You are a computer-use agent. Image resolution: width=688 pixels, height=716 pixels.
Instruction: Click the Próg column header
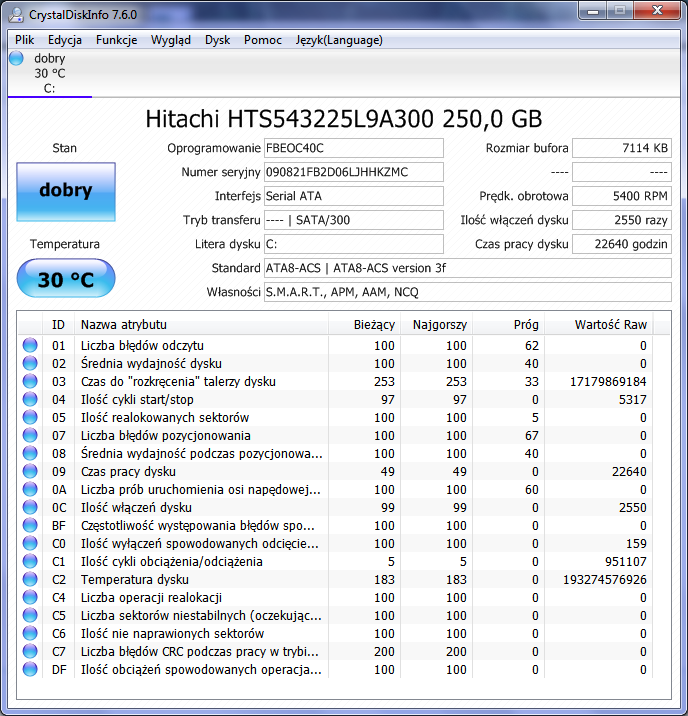(509, 325)
